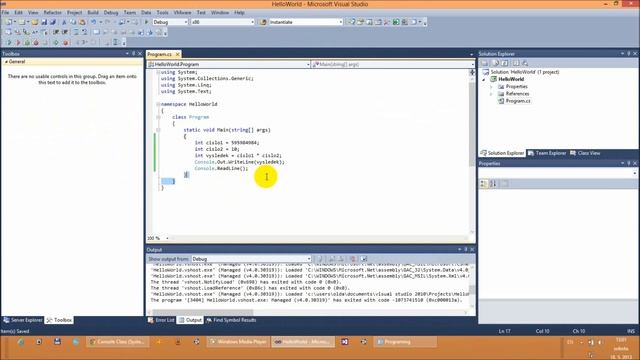Open the Main(string[] args) member dropdown
This screenshot has height=360, width=640.
393,64
